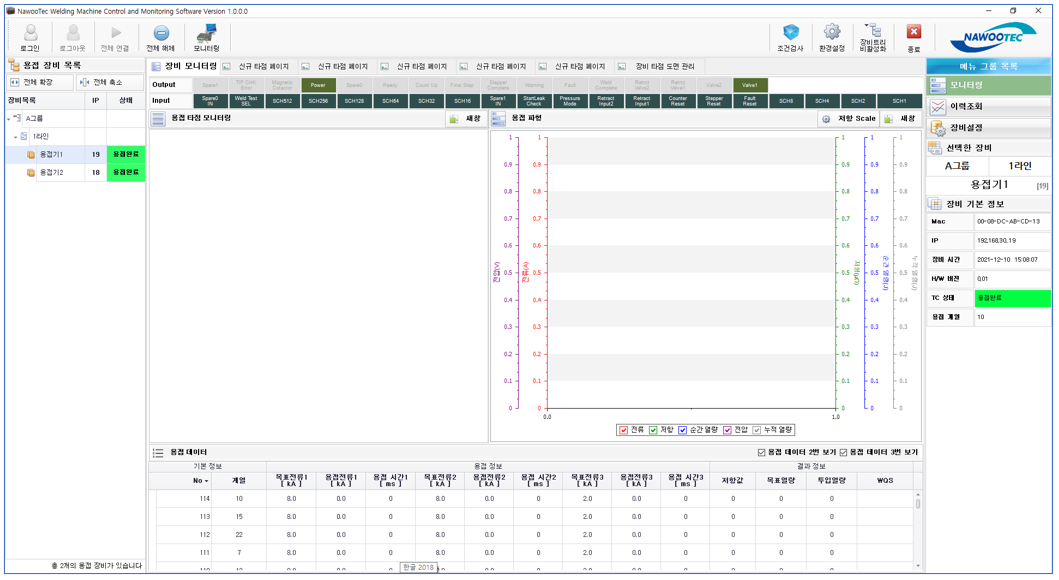
Task: Uncheck 용접 데이터 2번 보기 checkbox
Action: pos(762,453)
